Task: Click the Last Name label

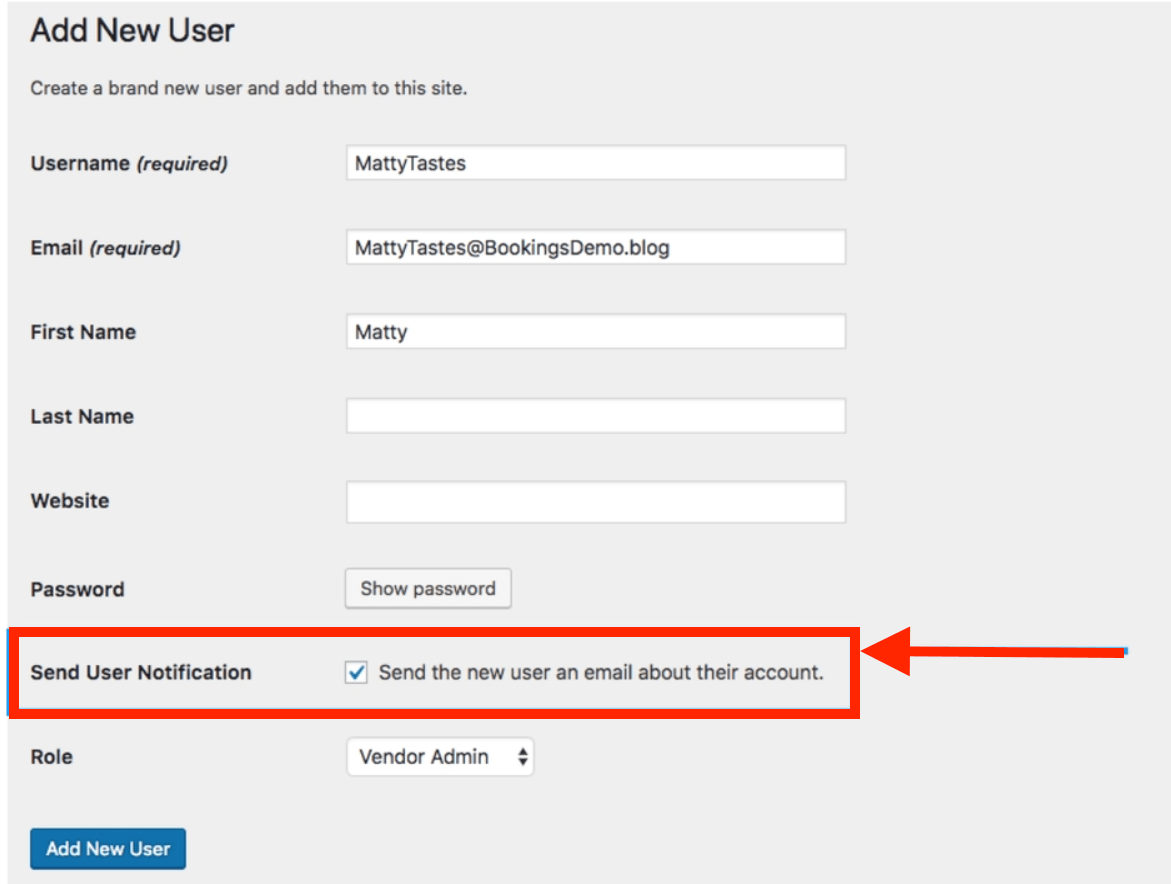Action: pos(82,417)
